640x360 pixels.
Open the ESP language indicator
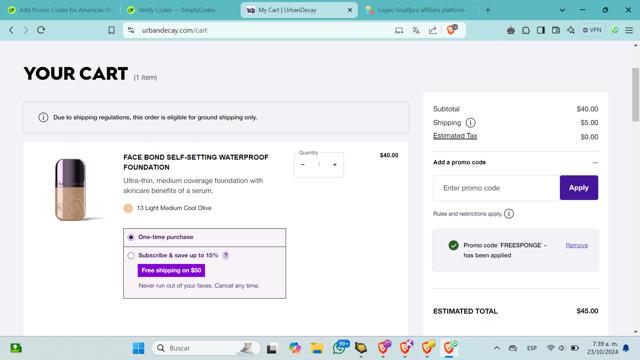(532, 348)
